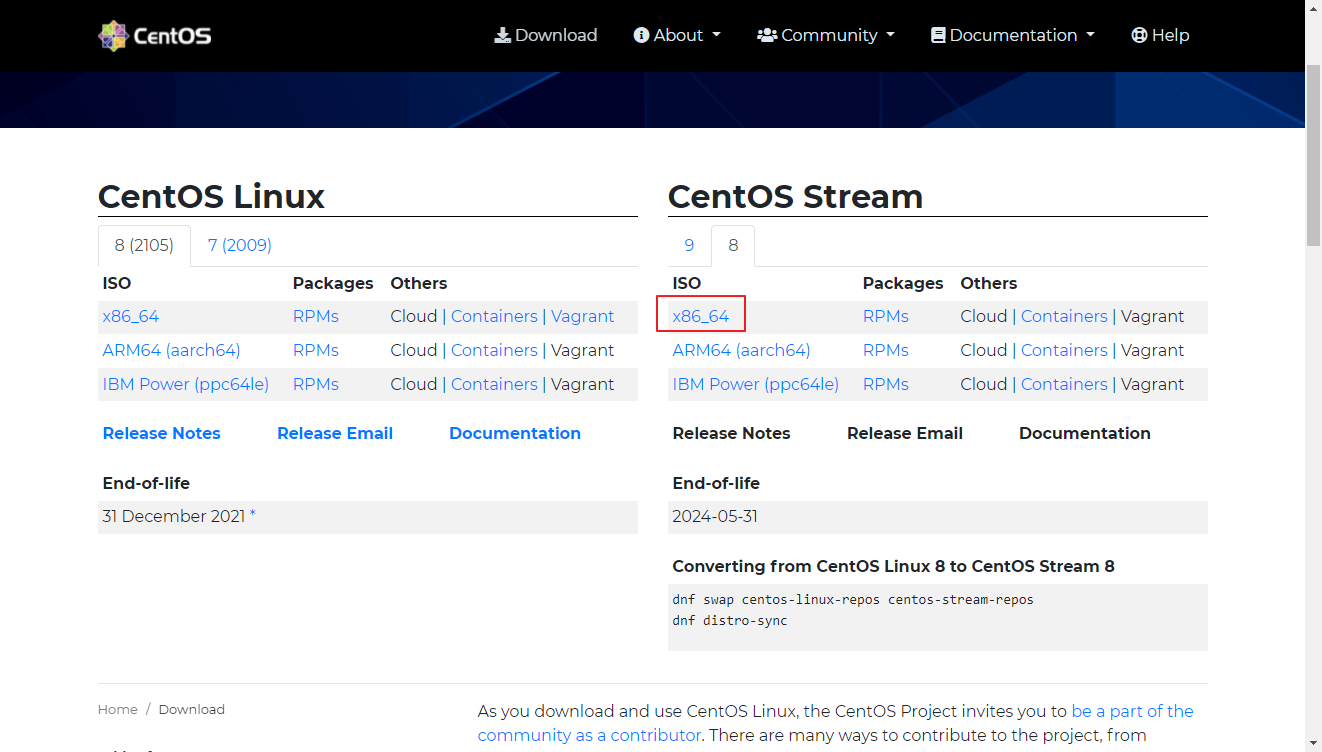This screenshot has height=752, width=1322.
Task: Open the Download page from navbar
Action: tap(546, 35)
